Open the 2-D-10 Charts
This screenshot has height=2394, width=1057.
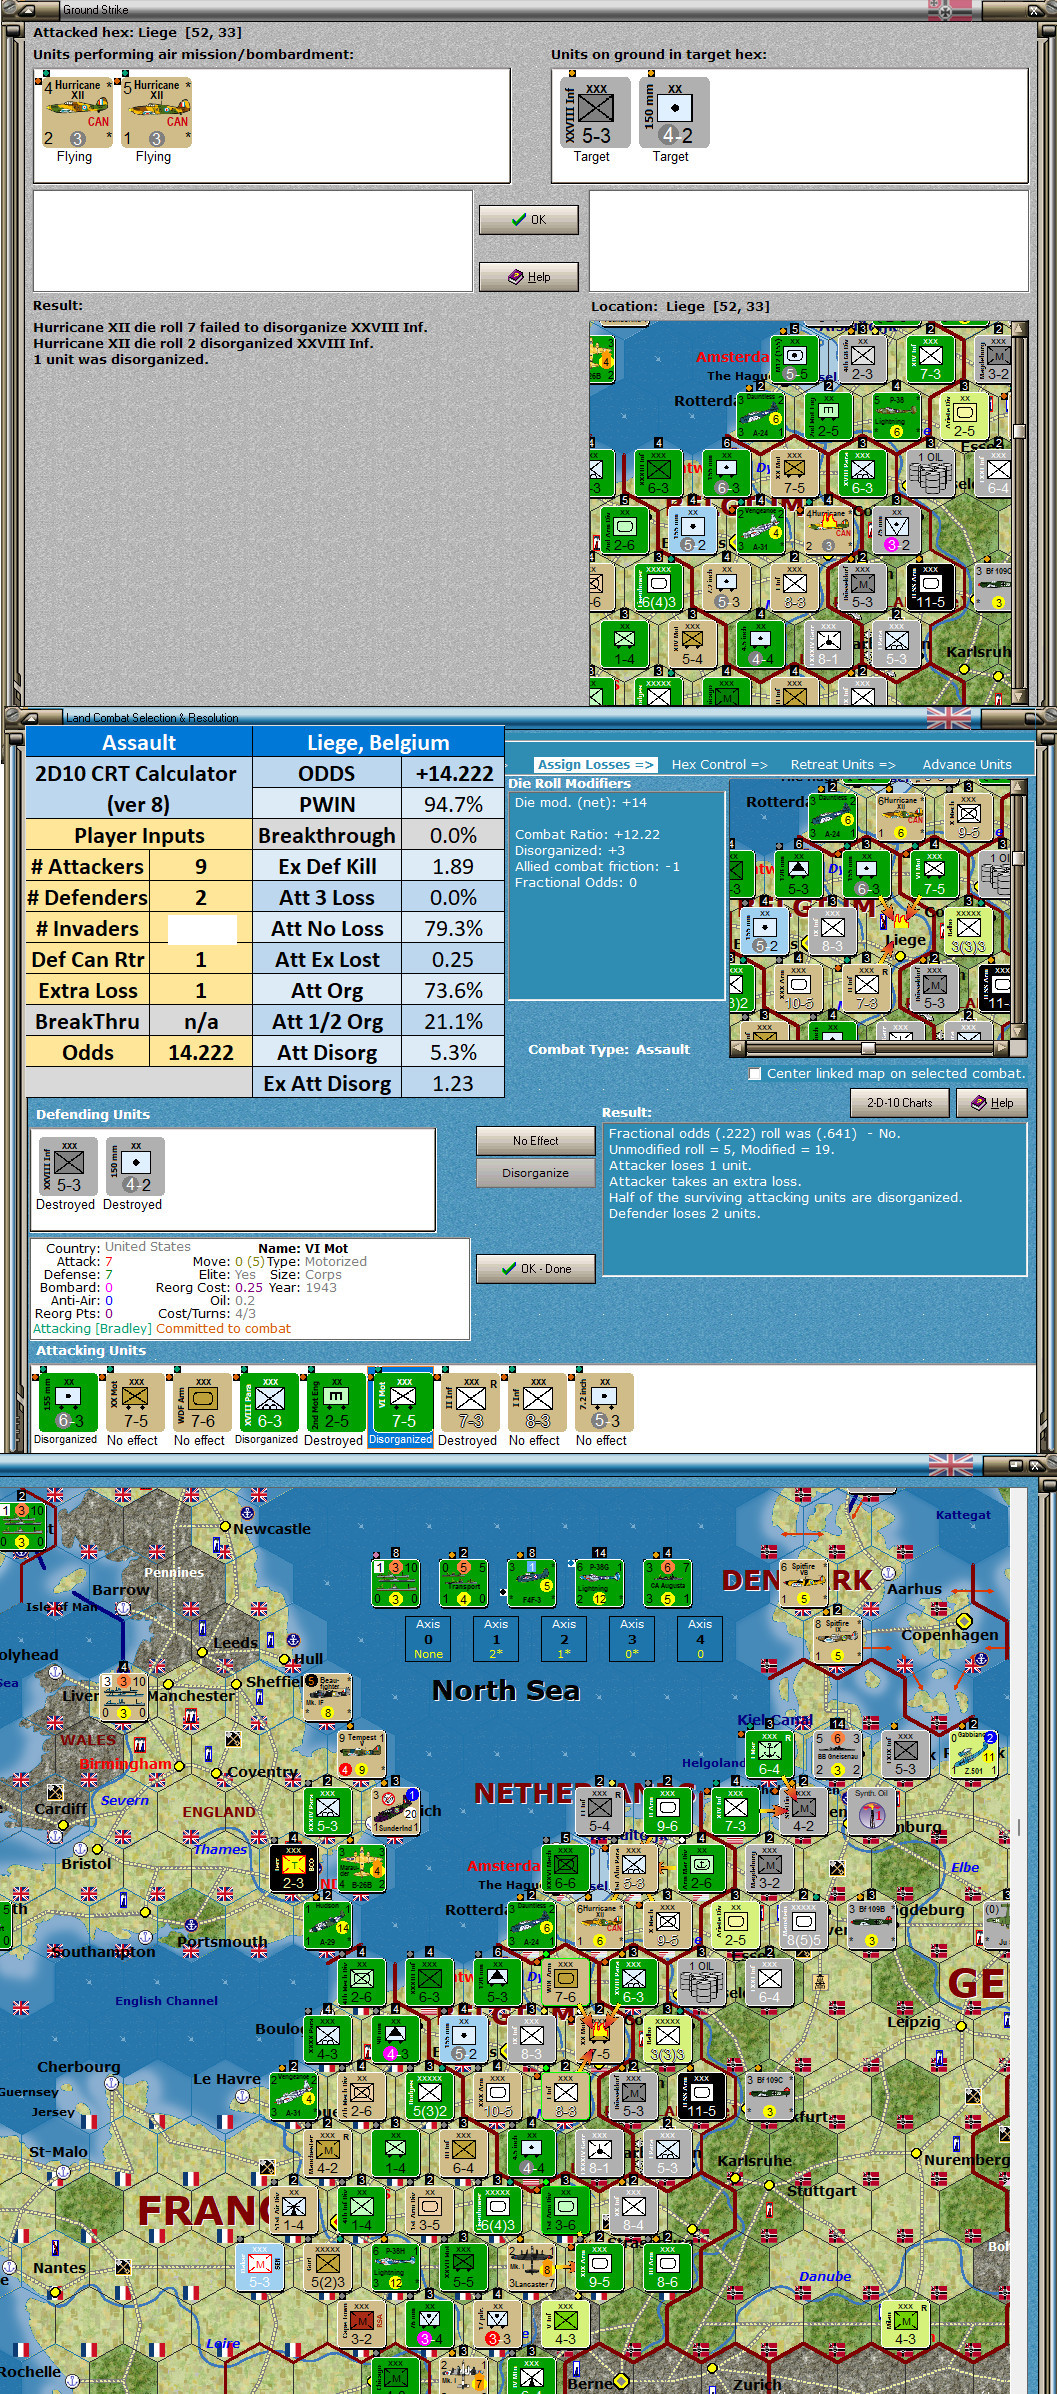(899, 1103)
